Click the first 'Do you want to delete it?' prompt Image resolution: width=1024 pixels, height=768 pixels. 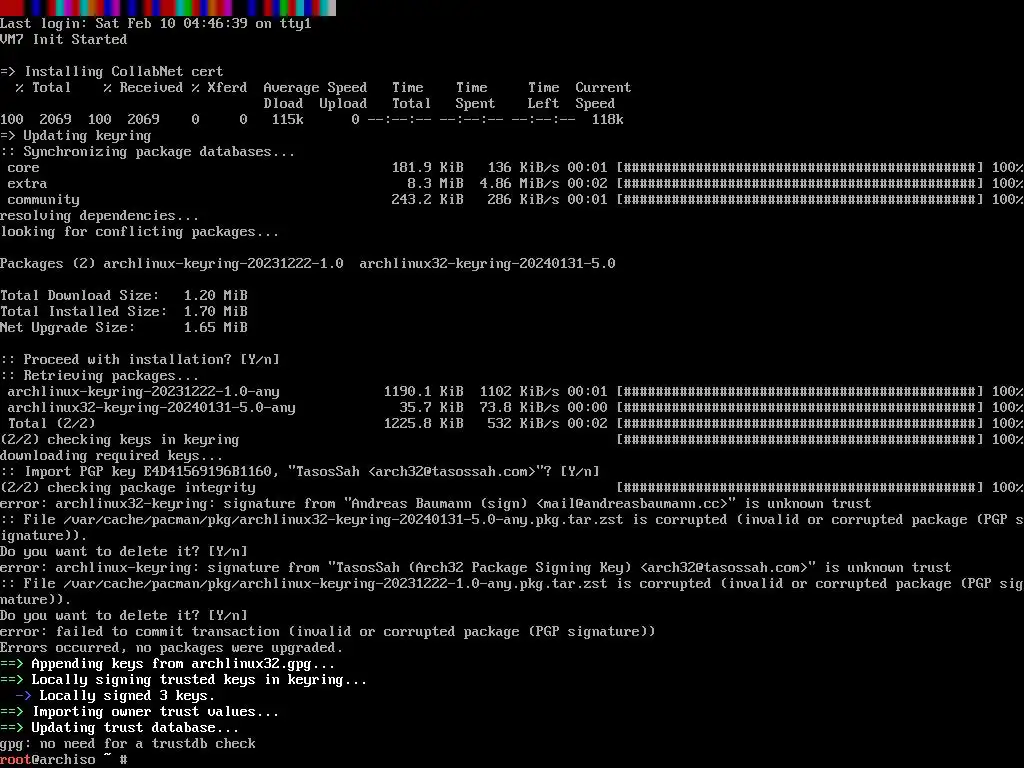coord(124,552)
